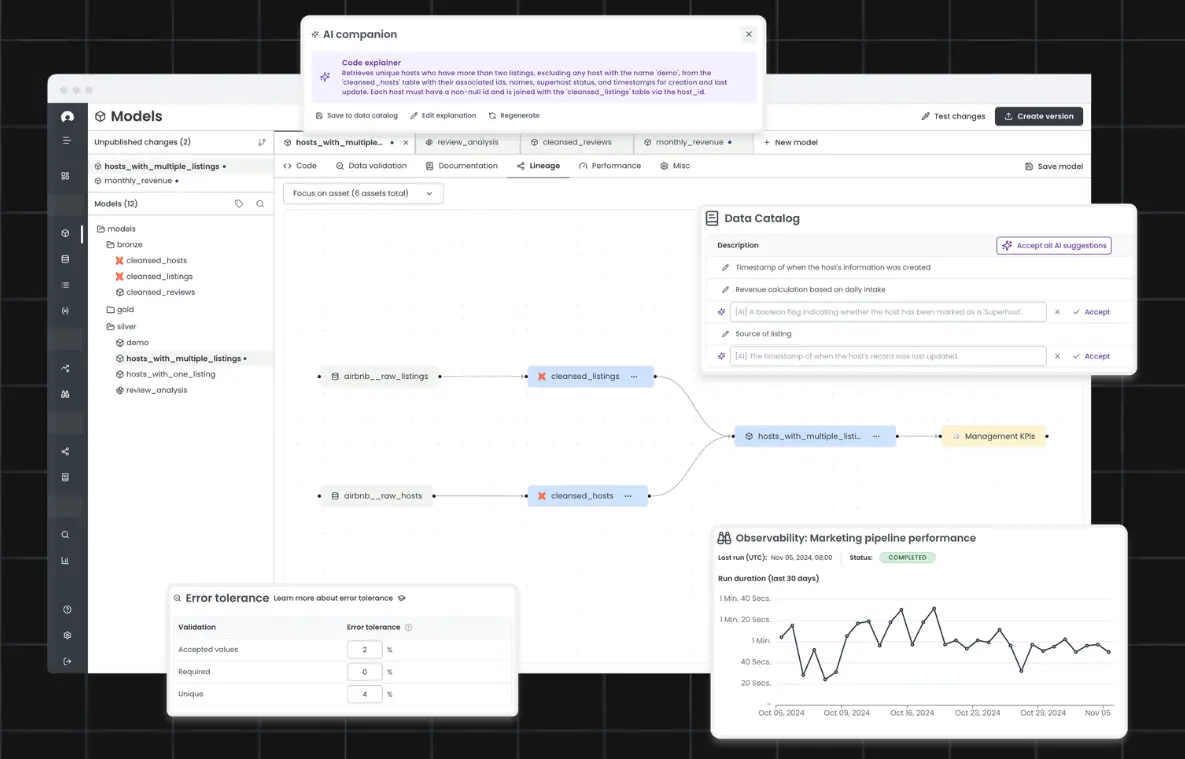This screenshot has height=759, width=1185.
Task: Expand the cleansed_listings node options ellipsis
Action: click(632, 378)
